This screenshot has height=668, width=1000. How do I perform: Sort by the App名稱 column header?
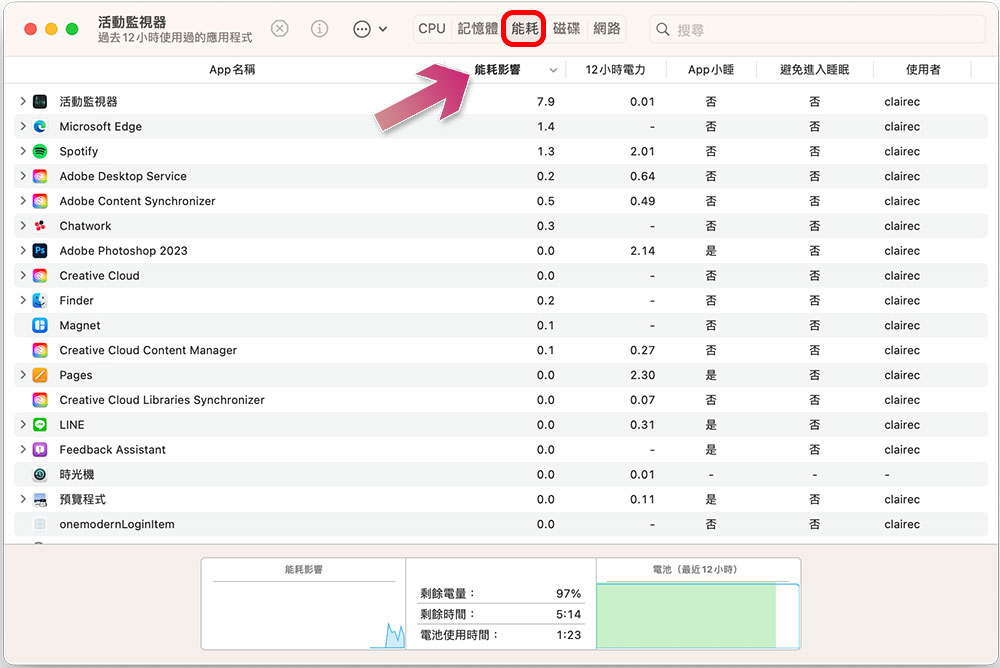click(x=232, y=70)
